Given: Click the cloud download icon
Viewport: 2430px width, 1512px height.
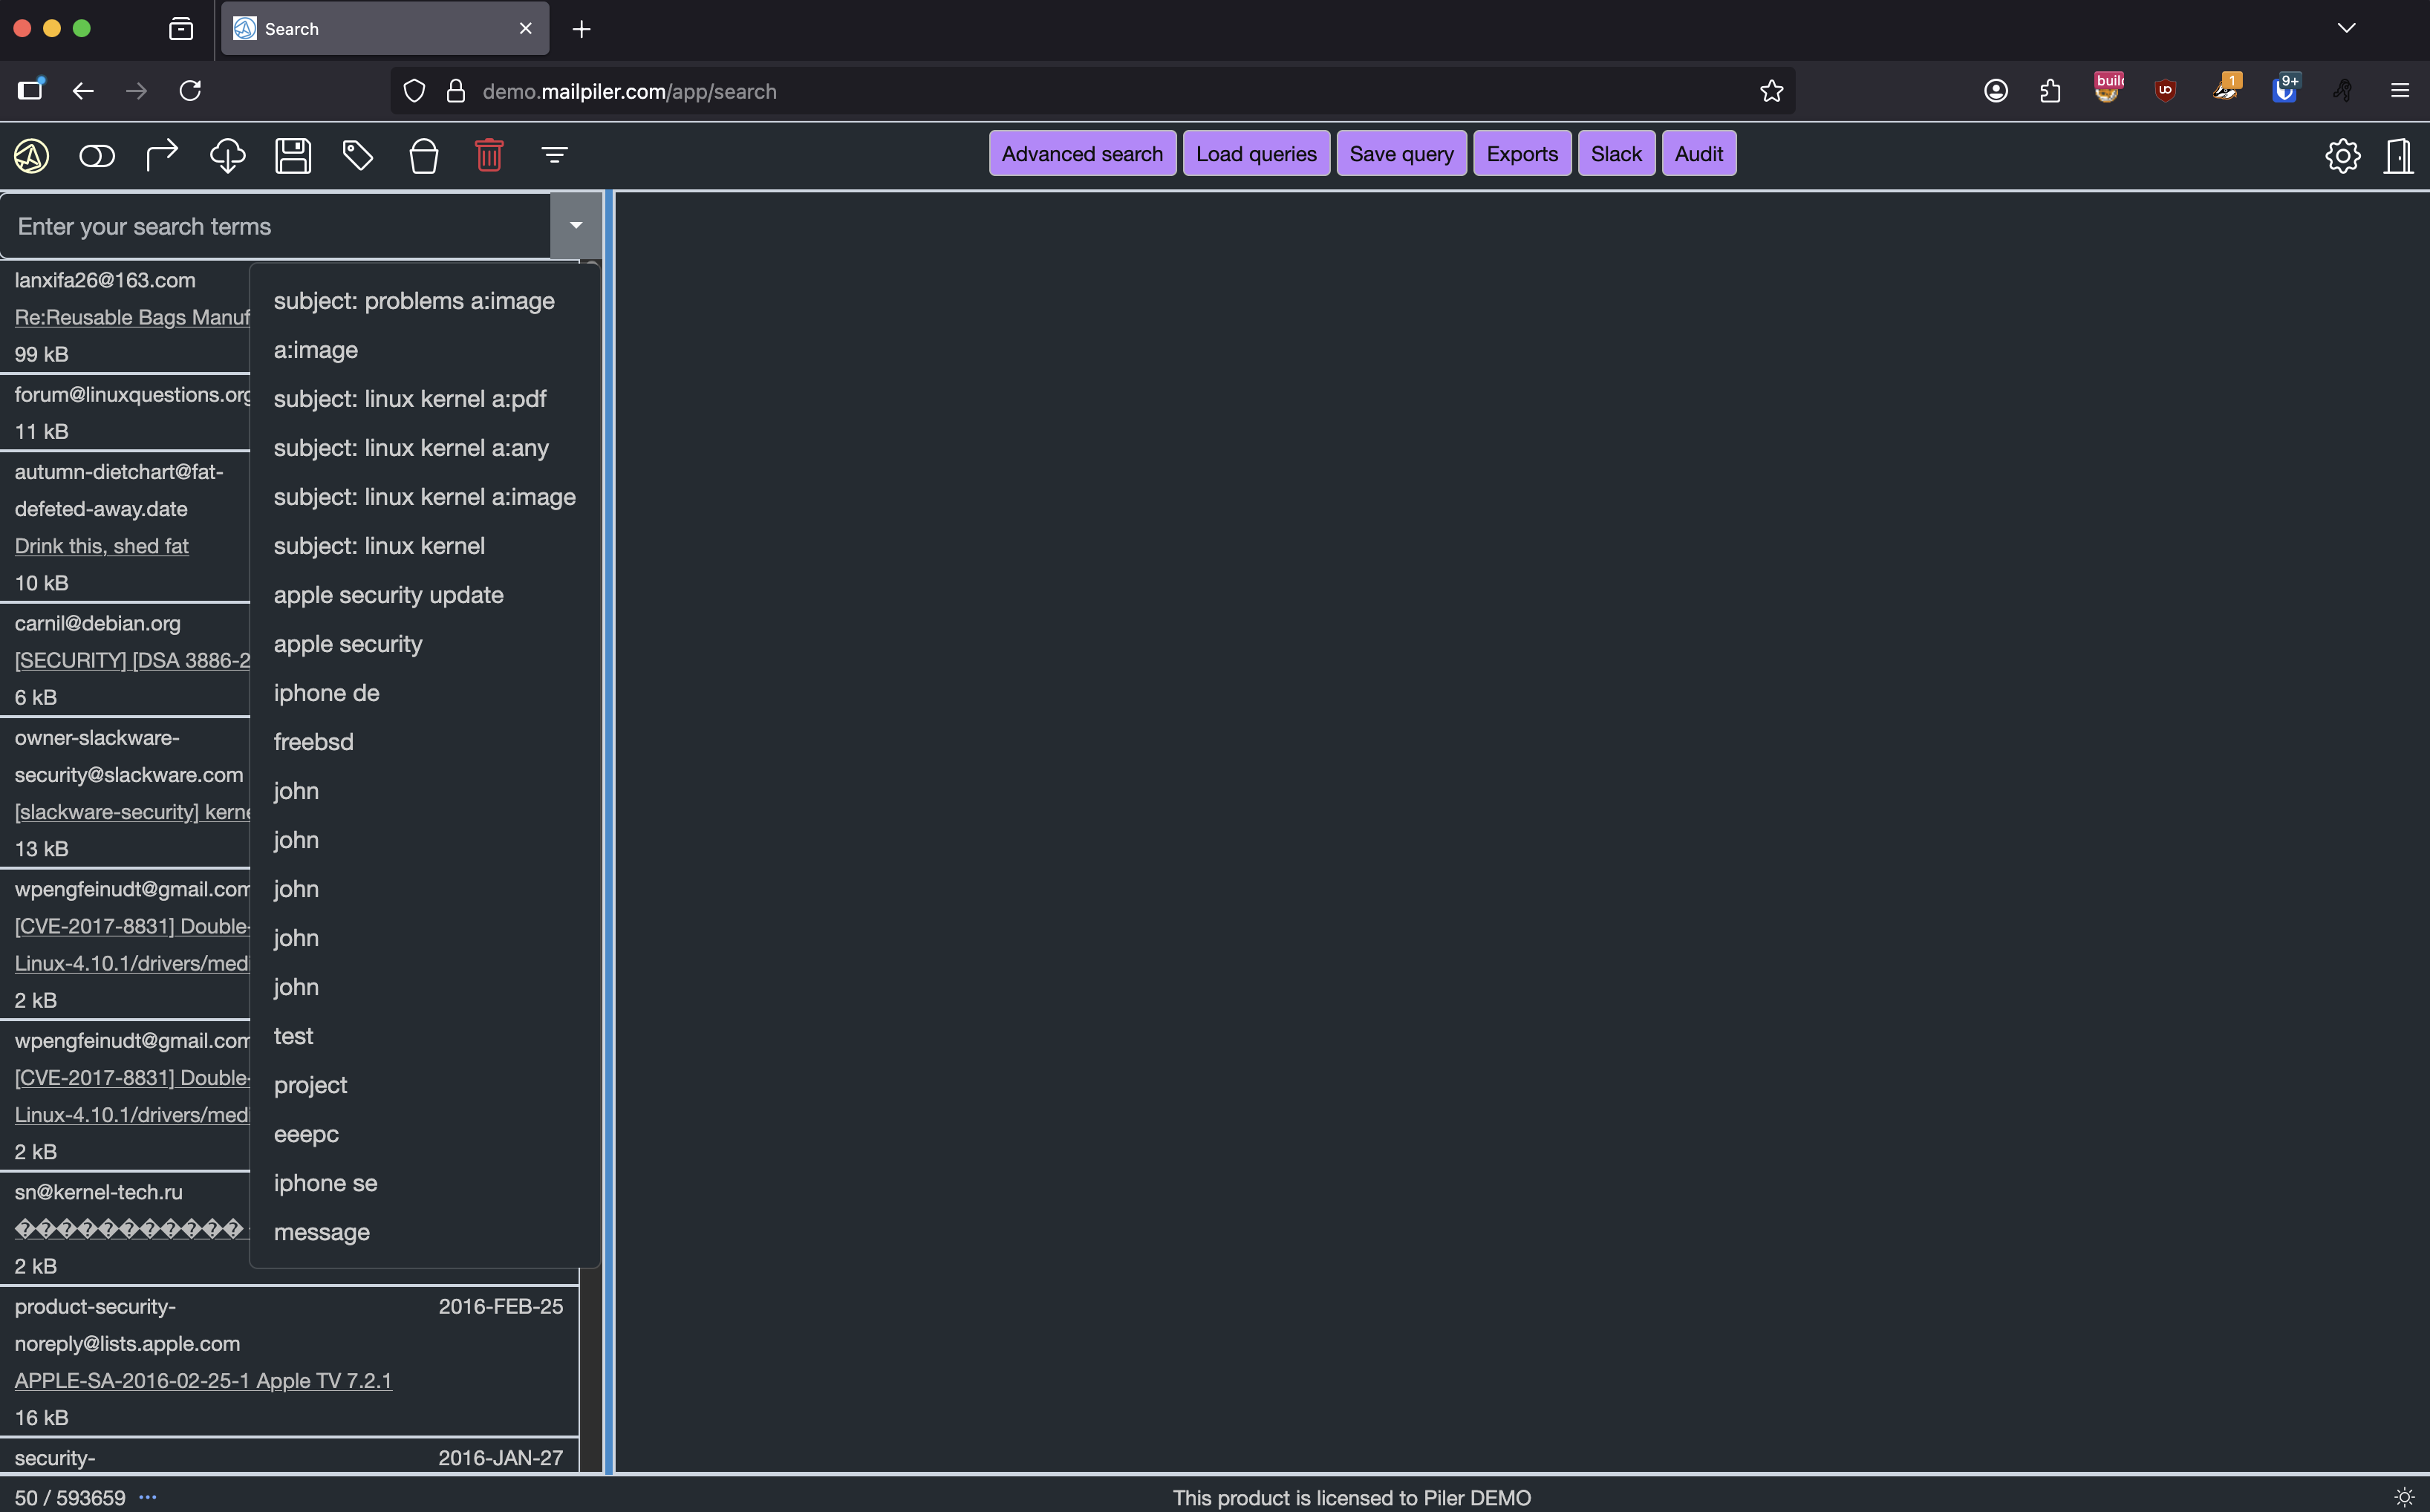Looking at the screenshot, I should [227, 156].
